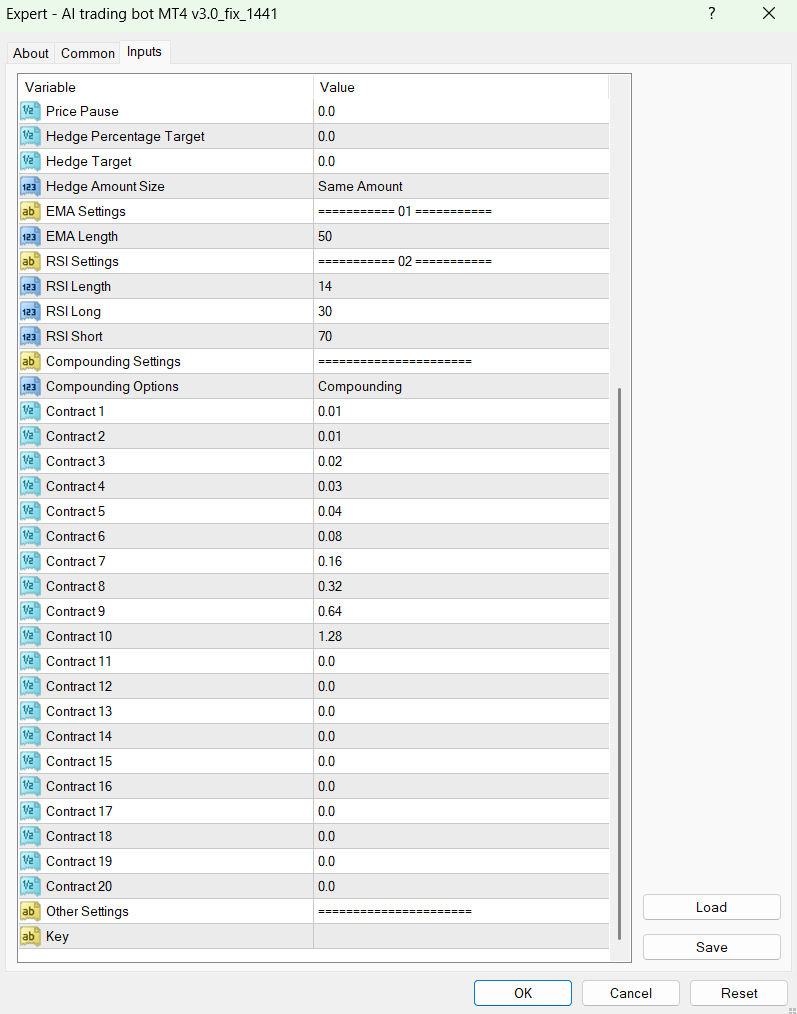Screen dimensions: 797x1014
Task: Click the Contract 4 value 0.03
Action: click(x=461, y=486)
